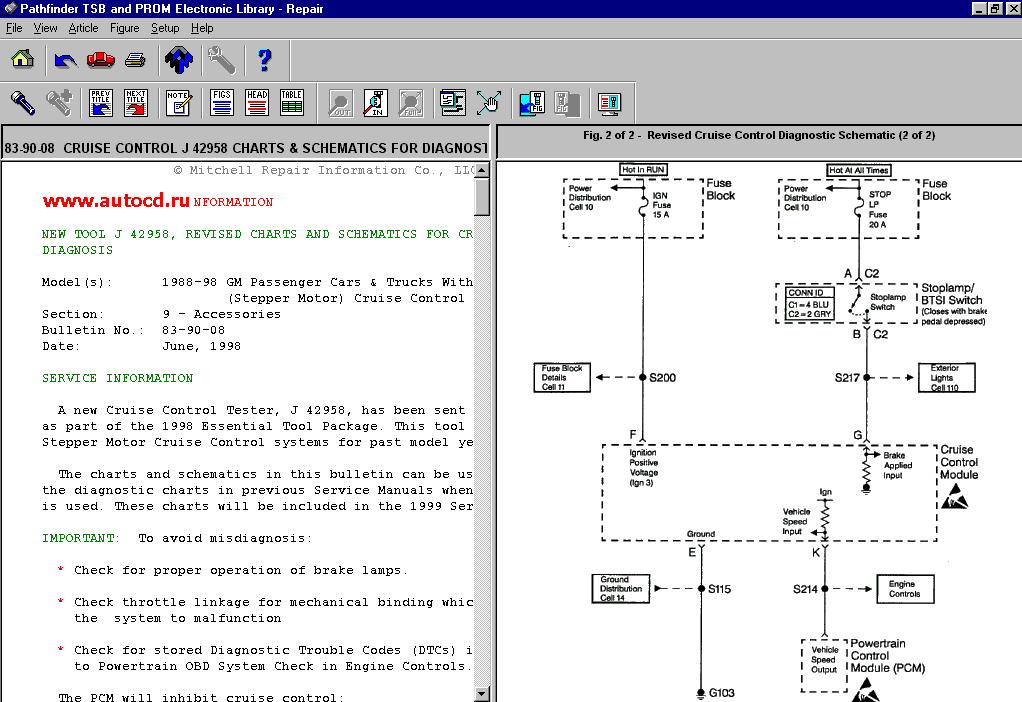Click the grayed wrench tool icon

(x=222, y=60)
